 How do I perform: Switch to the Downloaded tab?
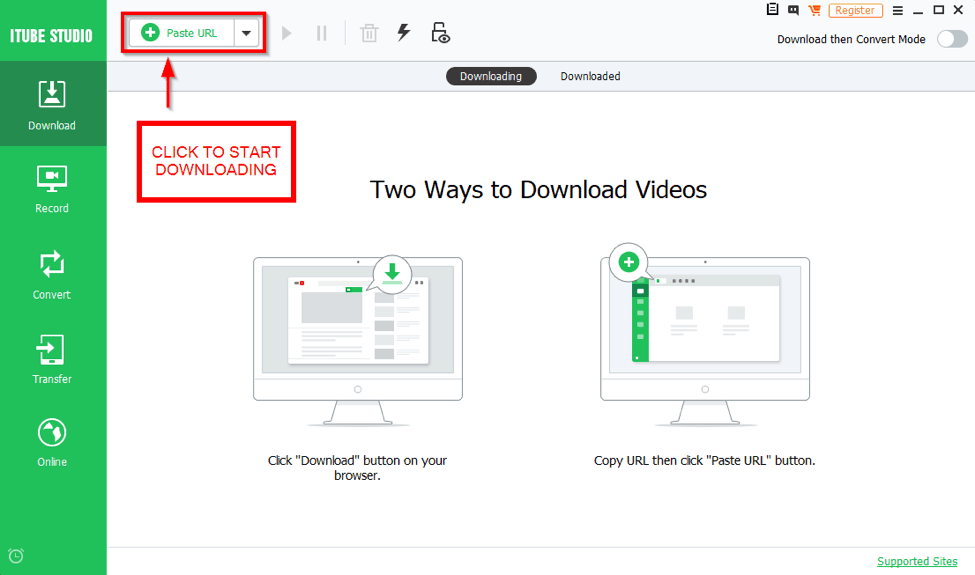pyautogui.click(x=590, y=76)
